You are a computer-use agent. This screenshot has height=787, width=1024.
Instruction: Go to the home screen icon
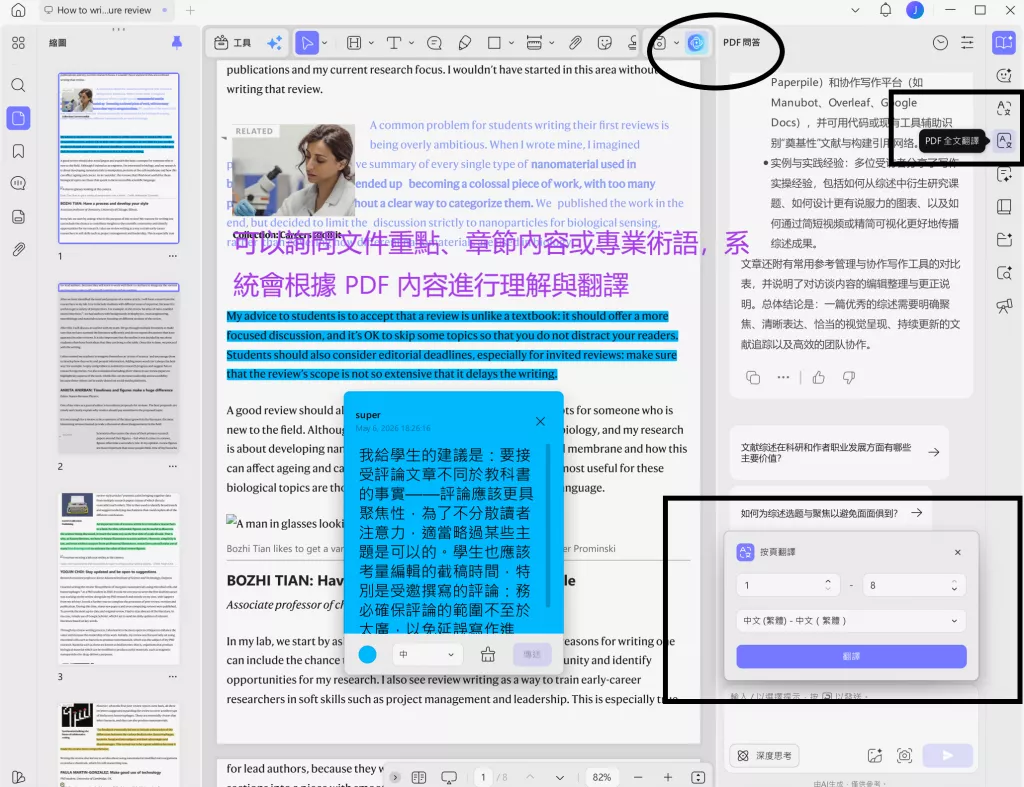18,10
